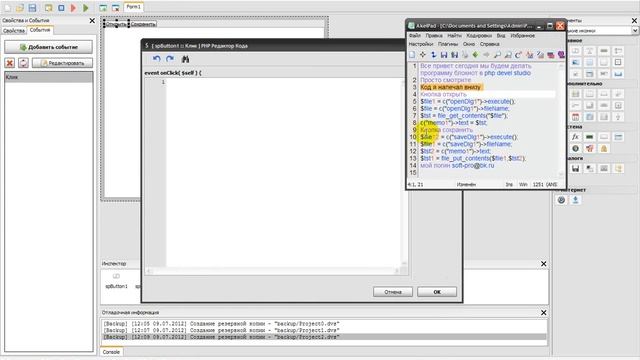Click the code editor horizontal scrollbar left arrow
This screenshot has height=360, width=640.
click(149, 271)
